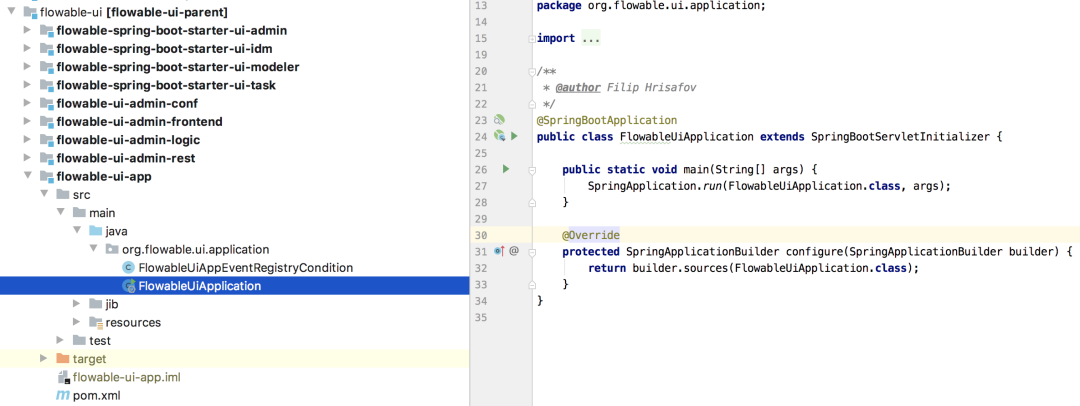The height and width of the screenshot is (406, 1080).
Task: Run main method via line 26 gutter arrow
Action: 506,169
